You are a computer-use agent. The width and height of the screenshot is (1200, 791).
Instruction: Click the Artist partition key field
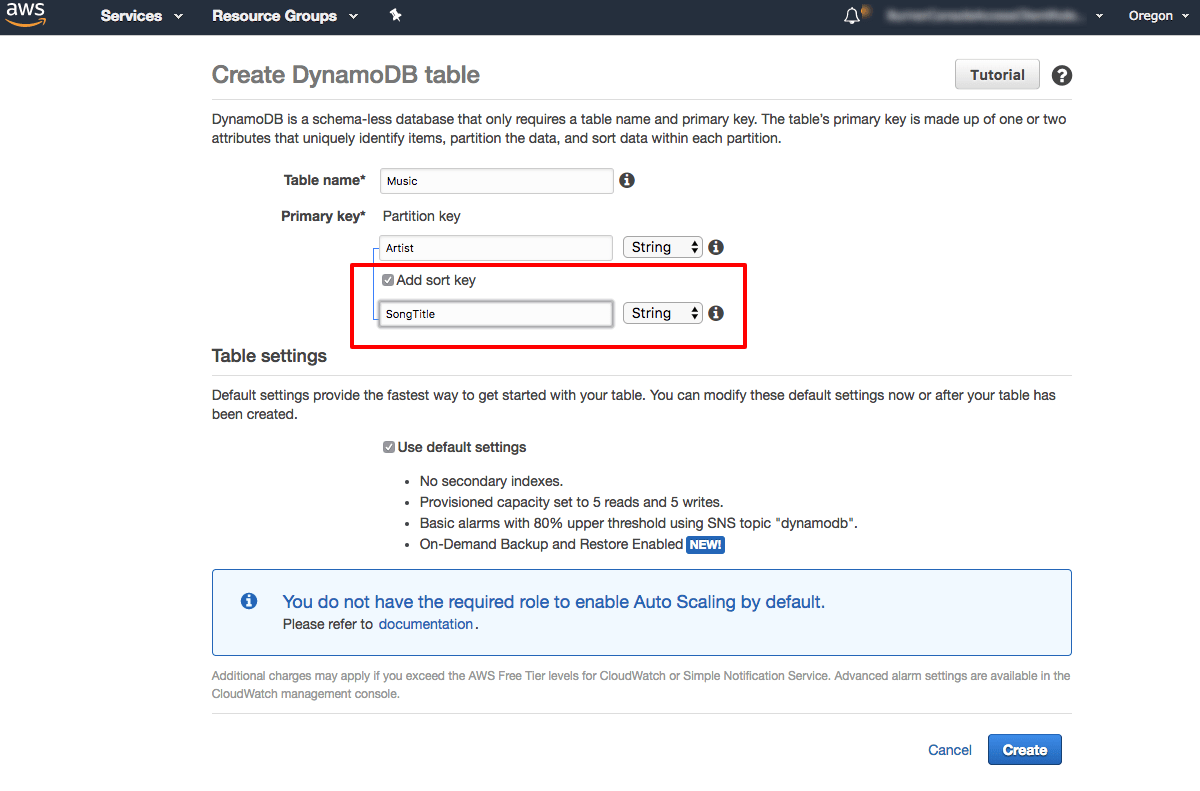pyautogui.click(x=497, y=248)
